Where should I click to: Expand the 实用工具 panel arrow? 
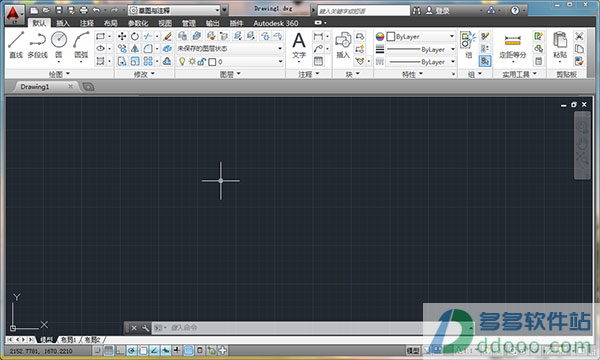click(x=535, y=73)
